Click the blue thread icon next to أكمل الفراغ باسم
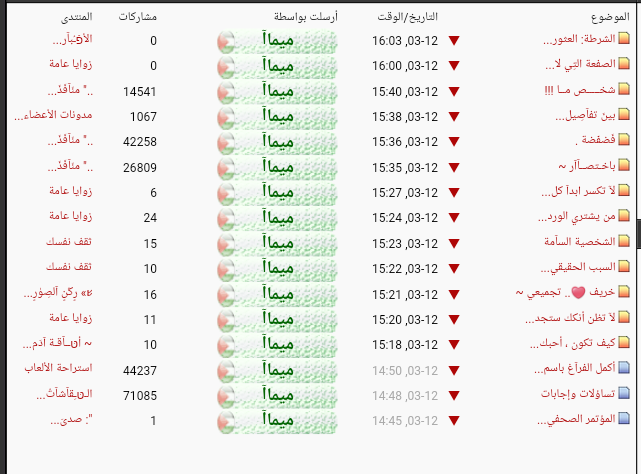 [624, 368]
